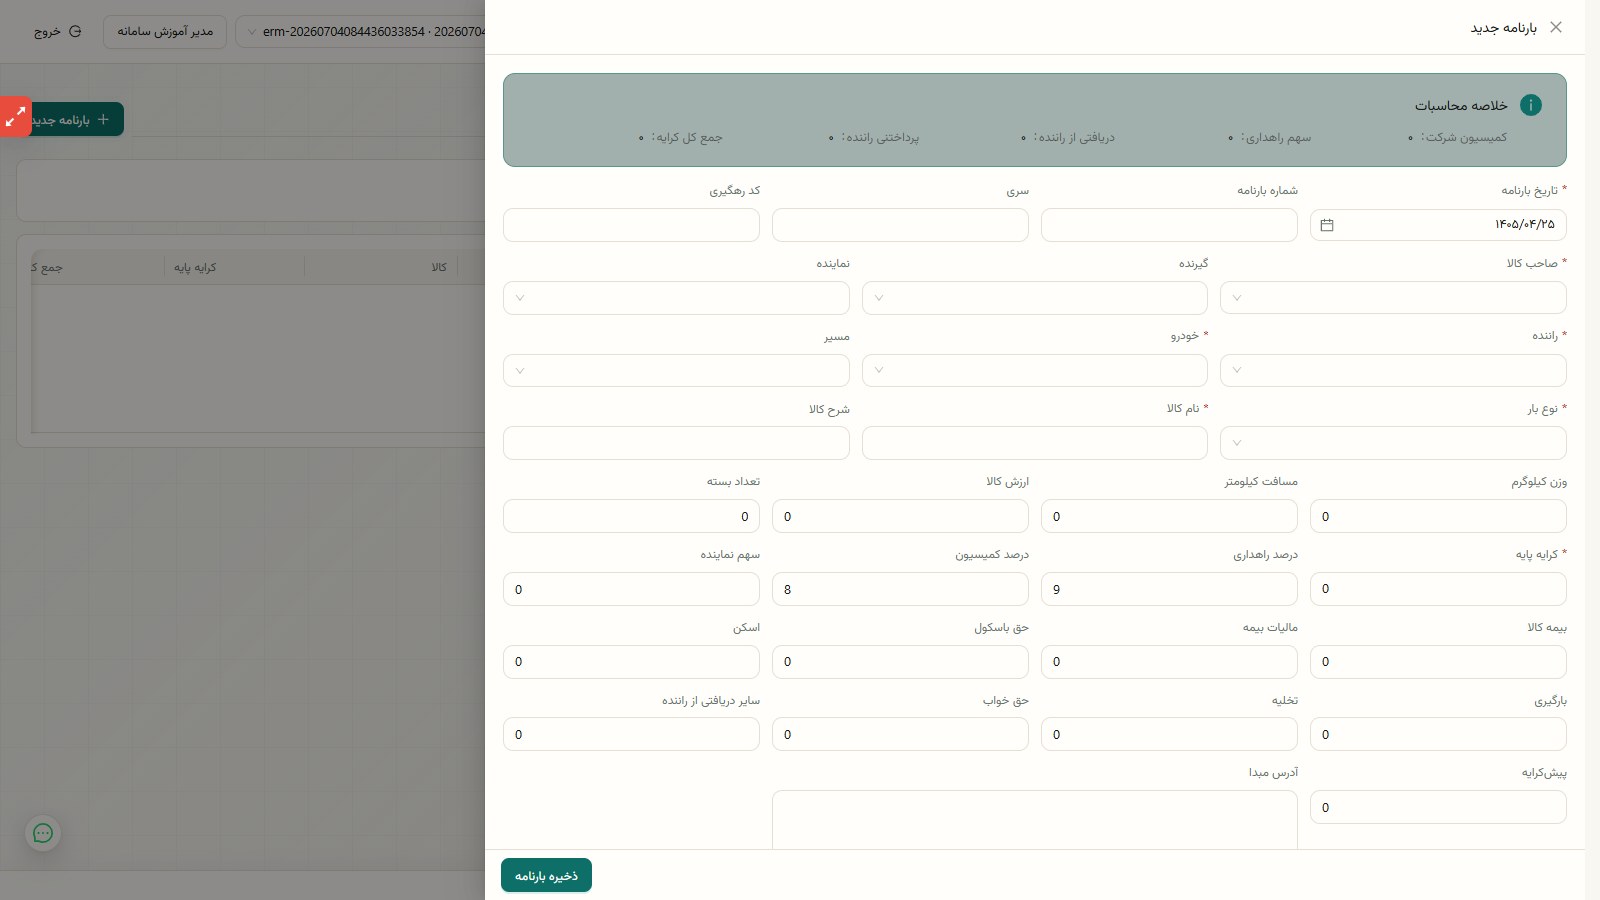Screen dimensions: 1600x900
Task: Click the نام کالا input field
Action: point(1034,443)
